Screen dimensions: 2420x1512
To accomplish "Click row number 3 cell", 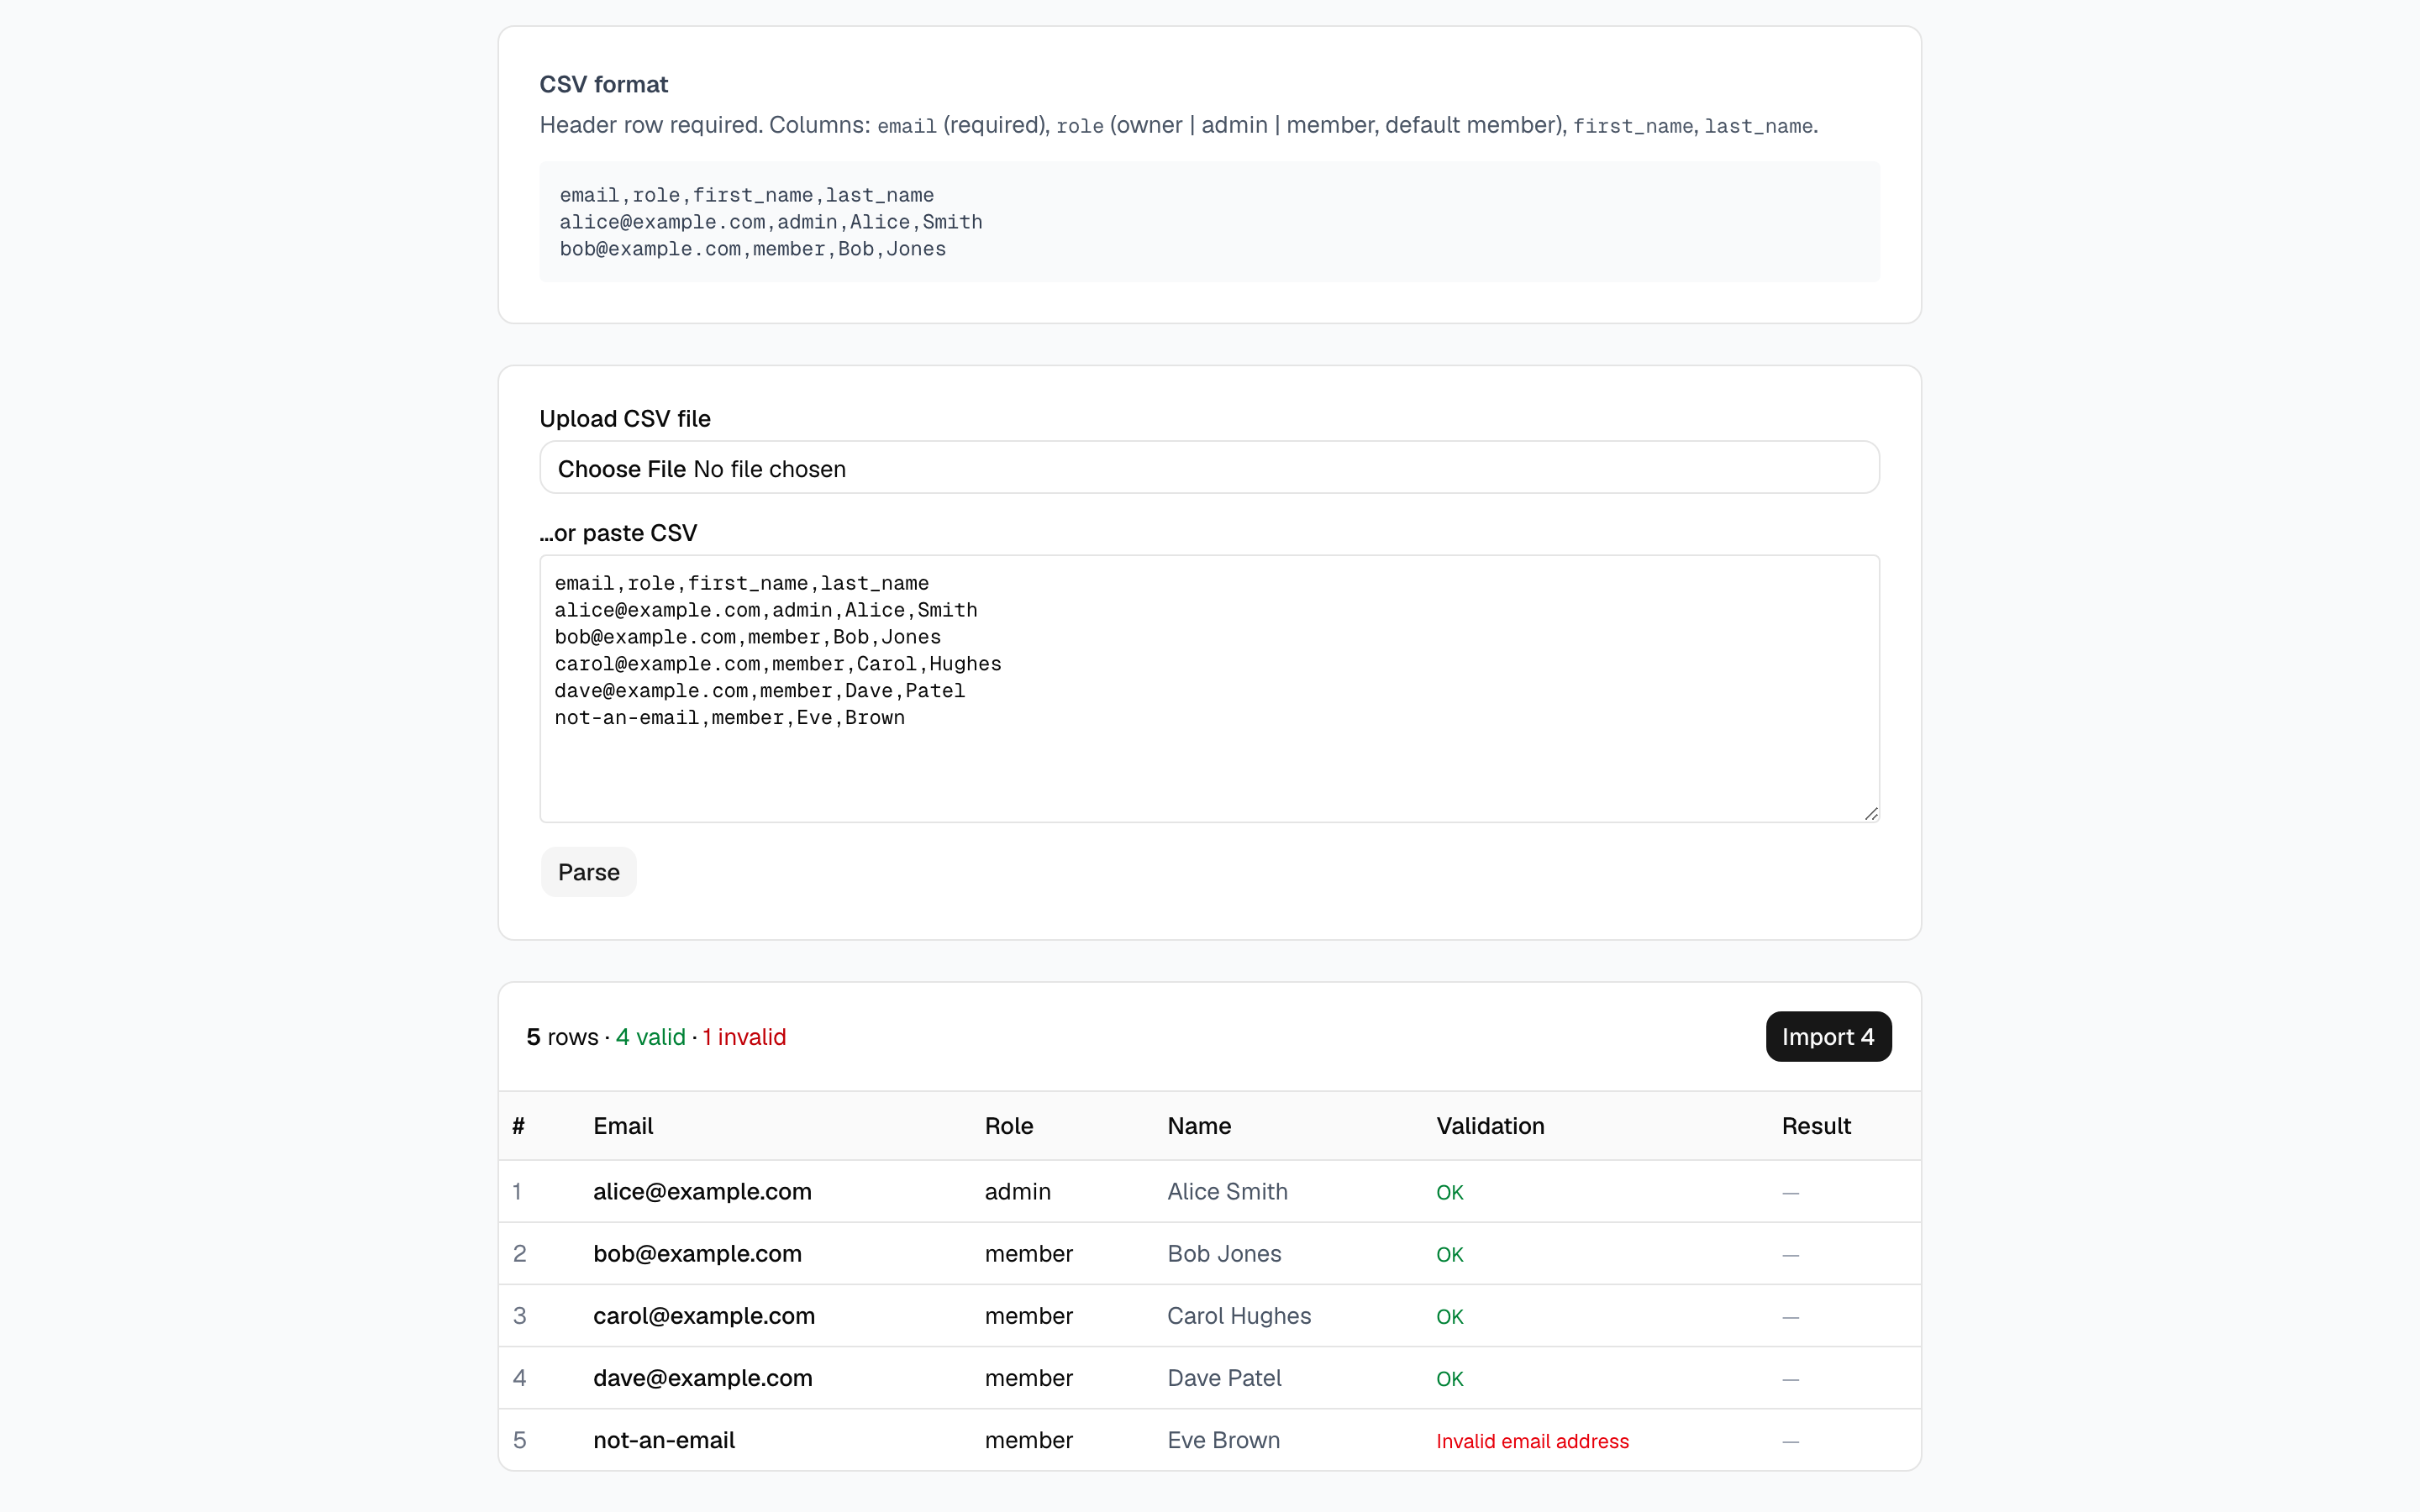I will (519, 1316).
